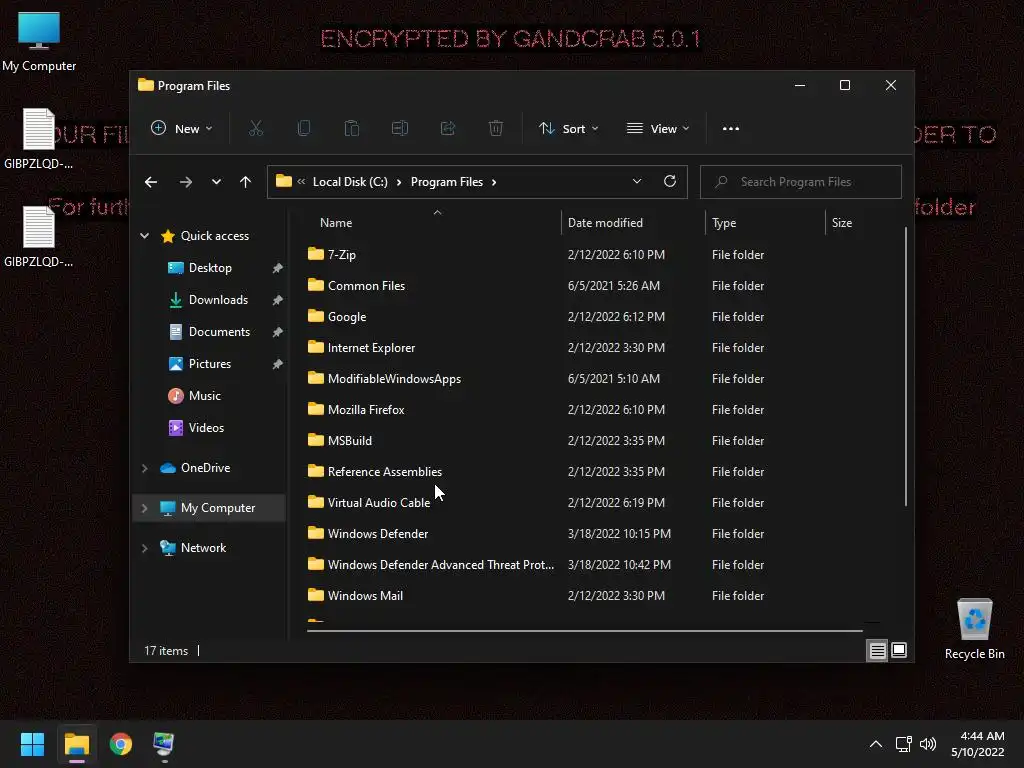Open the New item dropdown
1024x768 pixels.
click(x=182, y=129)
